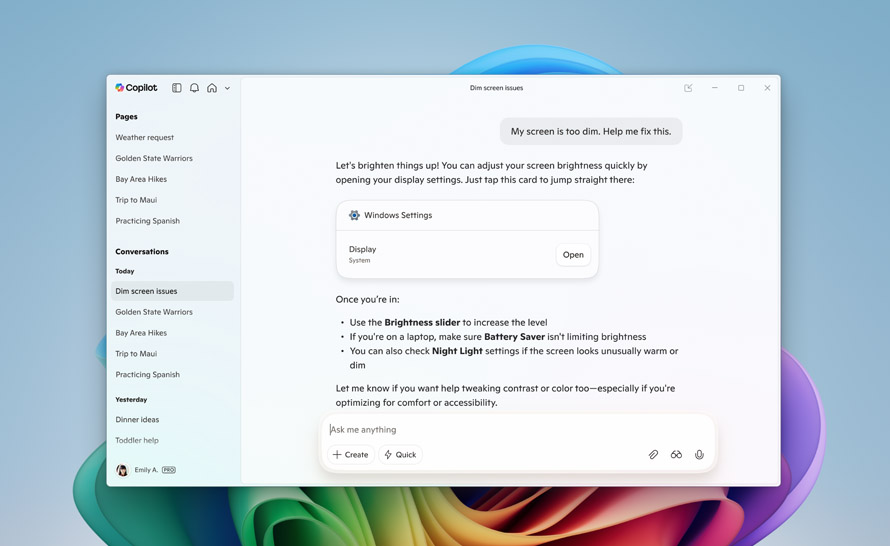Toggle the sidebar panel icon
Image resolution: width=890 pixels, height=546 pixels.
[x=177, y=88]
